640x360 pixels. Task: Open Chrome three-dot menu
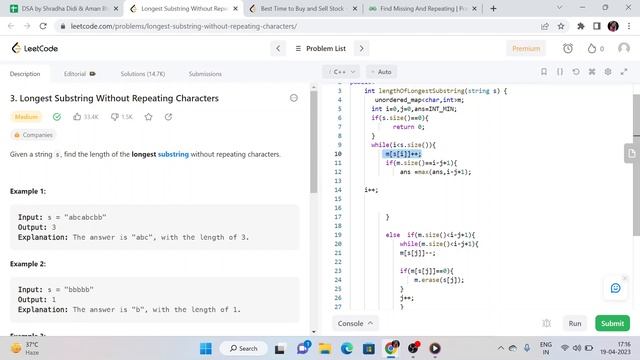(629, 26)
